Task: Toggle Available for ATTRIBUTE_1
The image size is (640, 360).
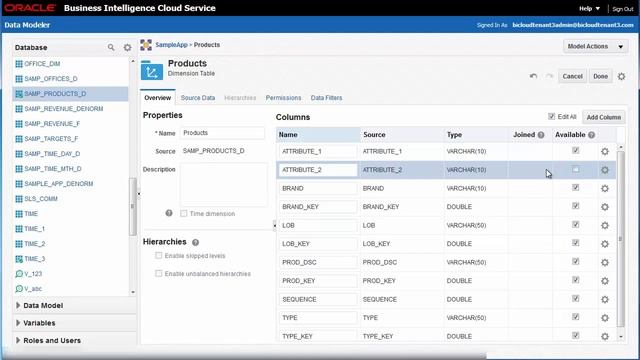Action: coord(576,151)
